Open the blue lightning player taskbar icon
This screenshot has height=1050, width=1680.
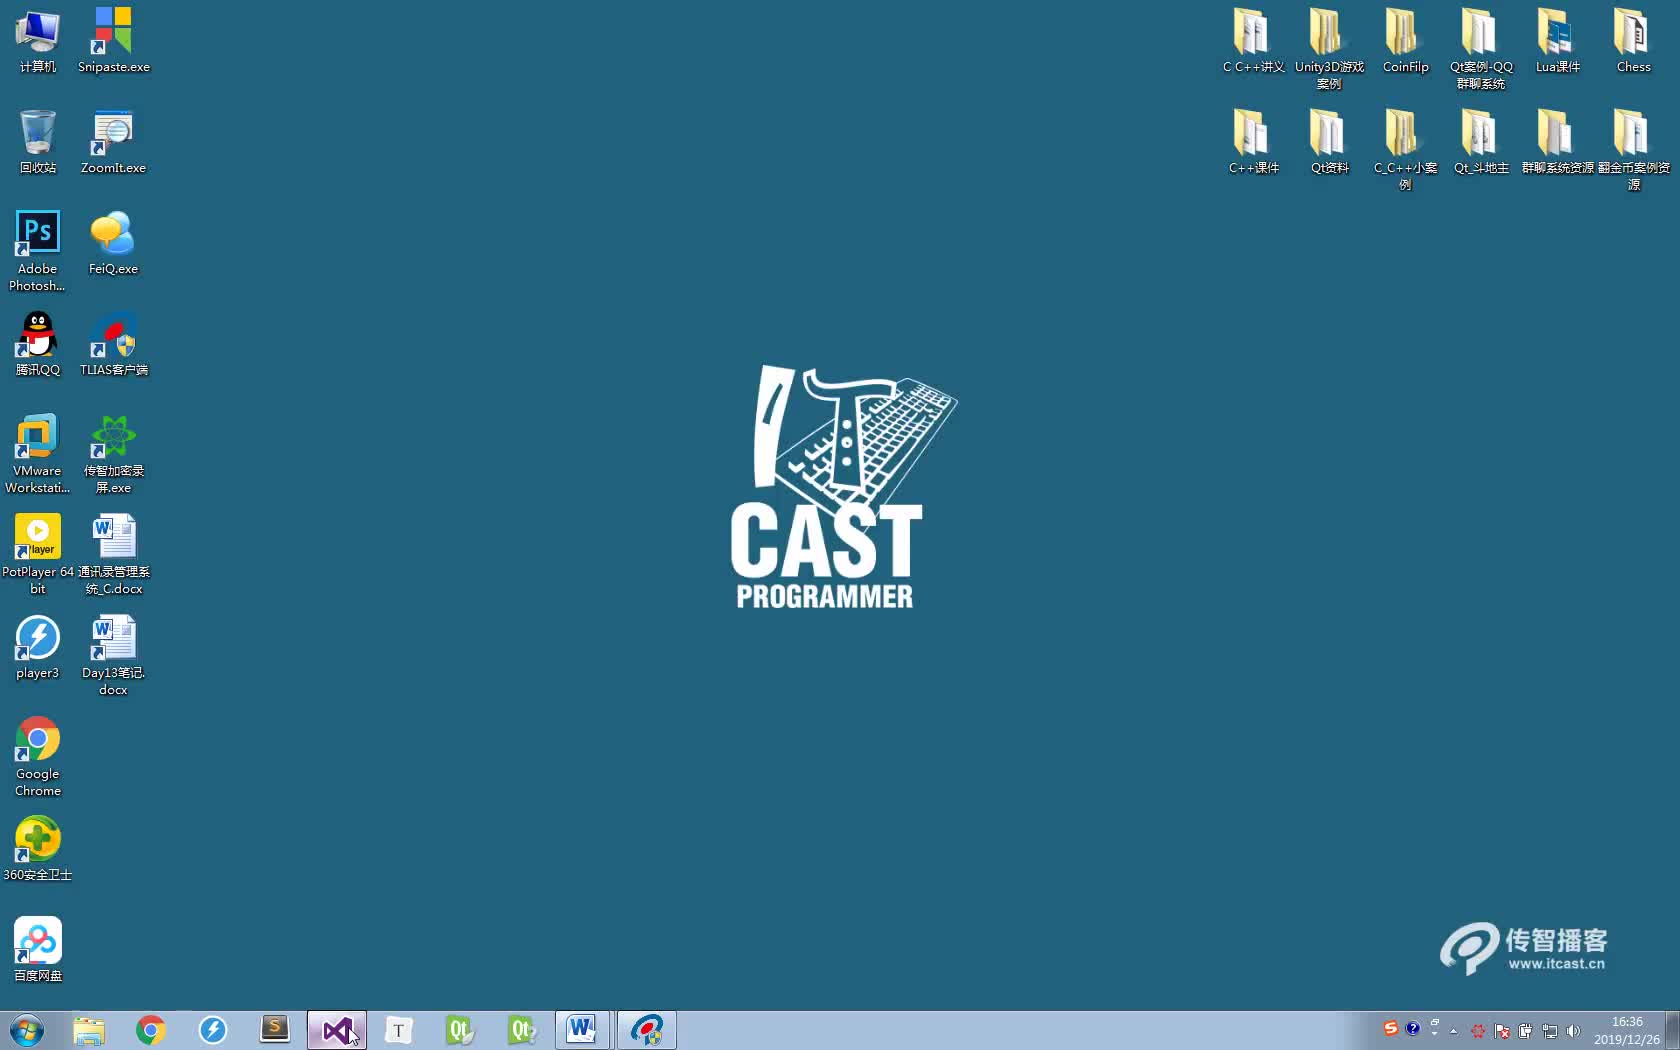pyautogui.click(x=213, y=1030)
